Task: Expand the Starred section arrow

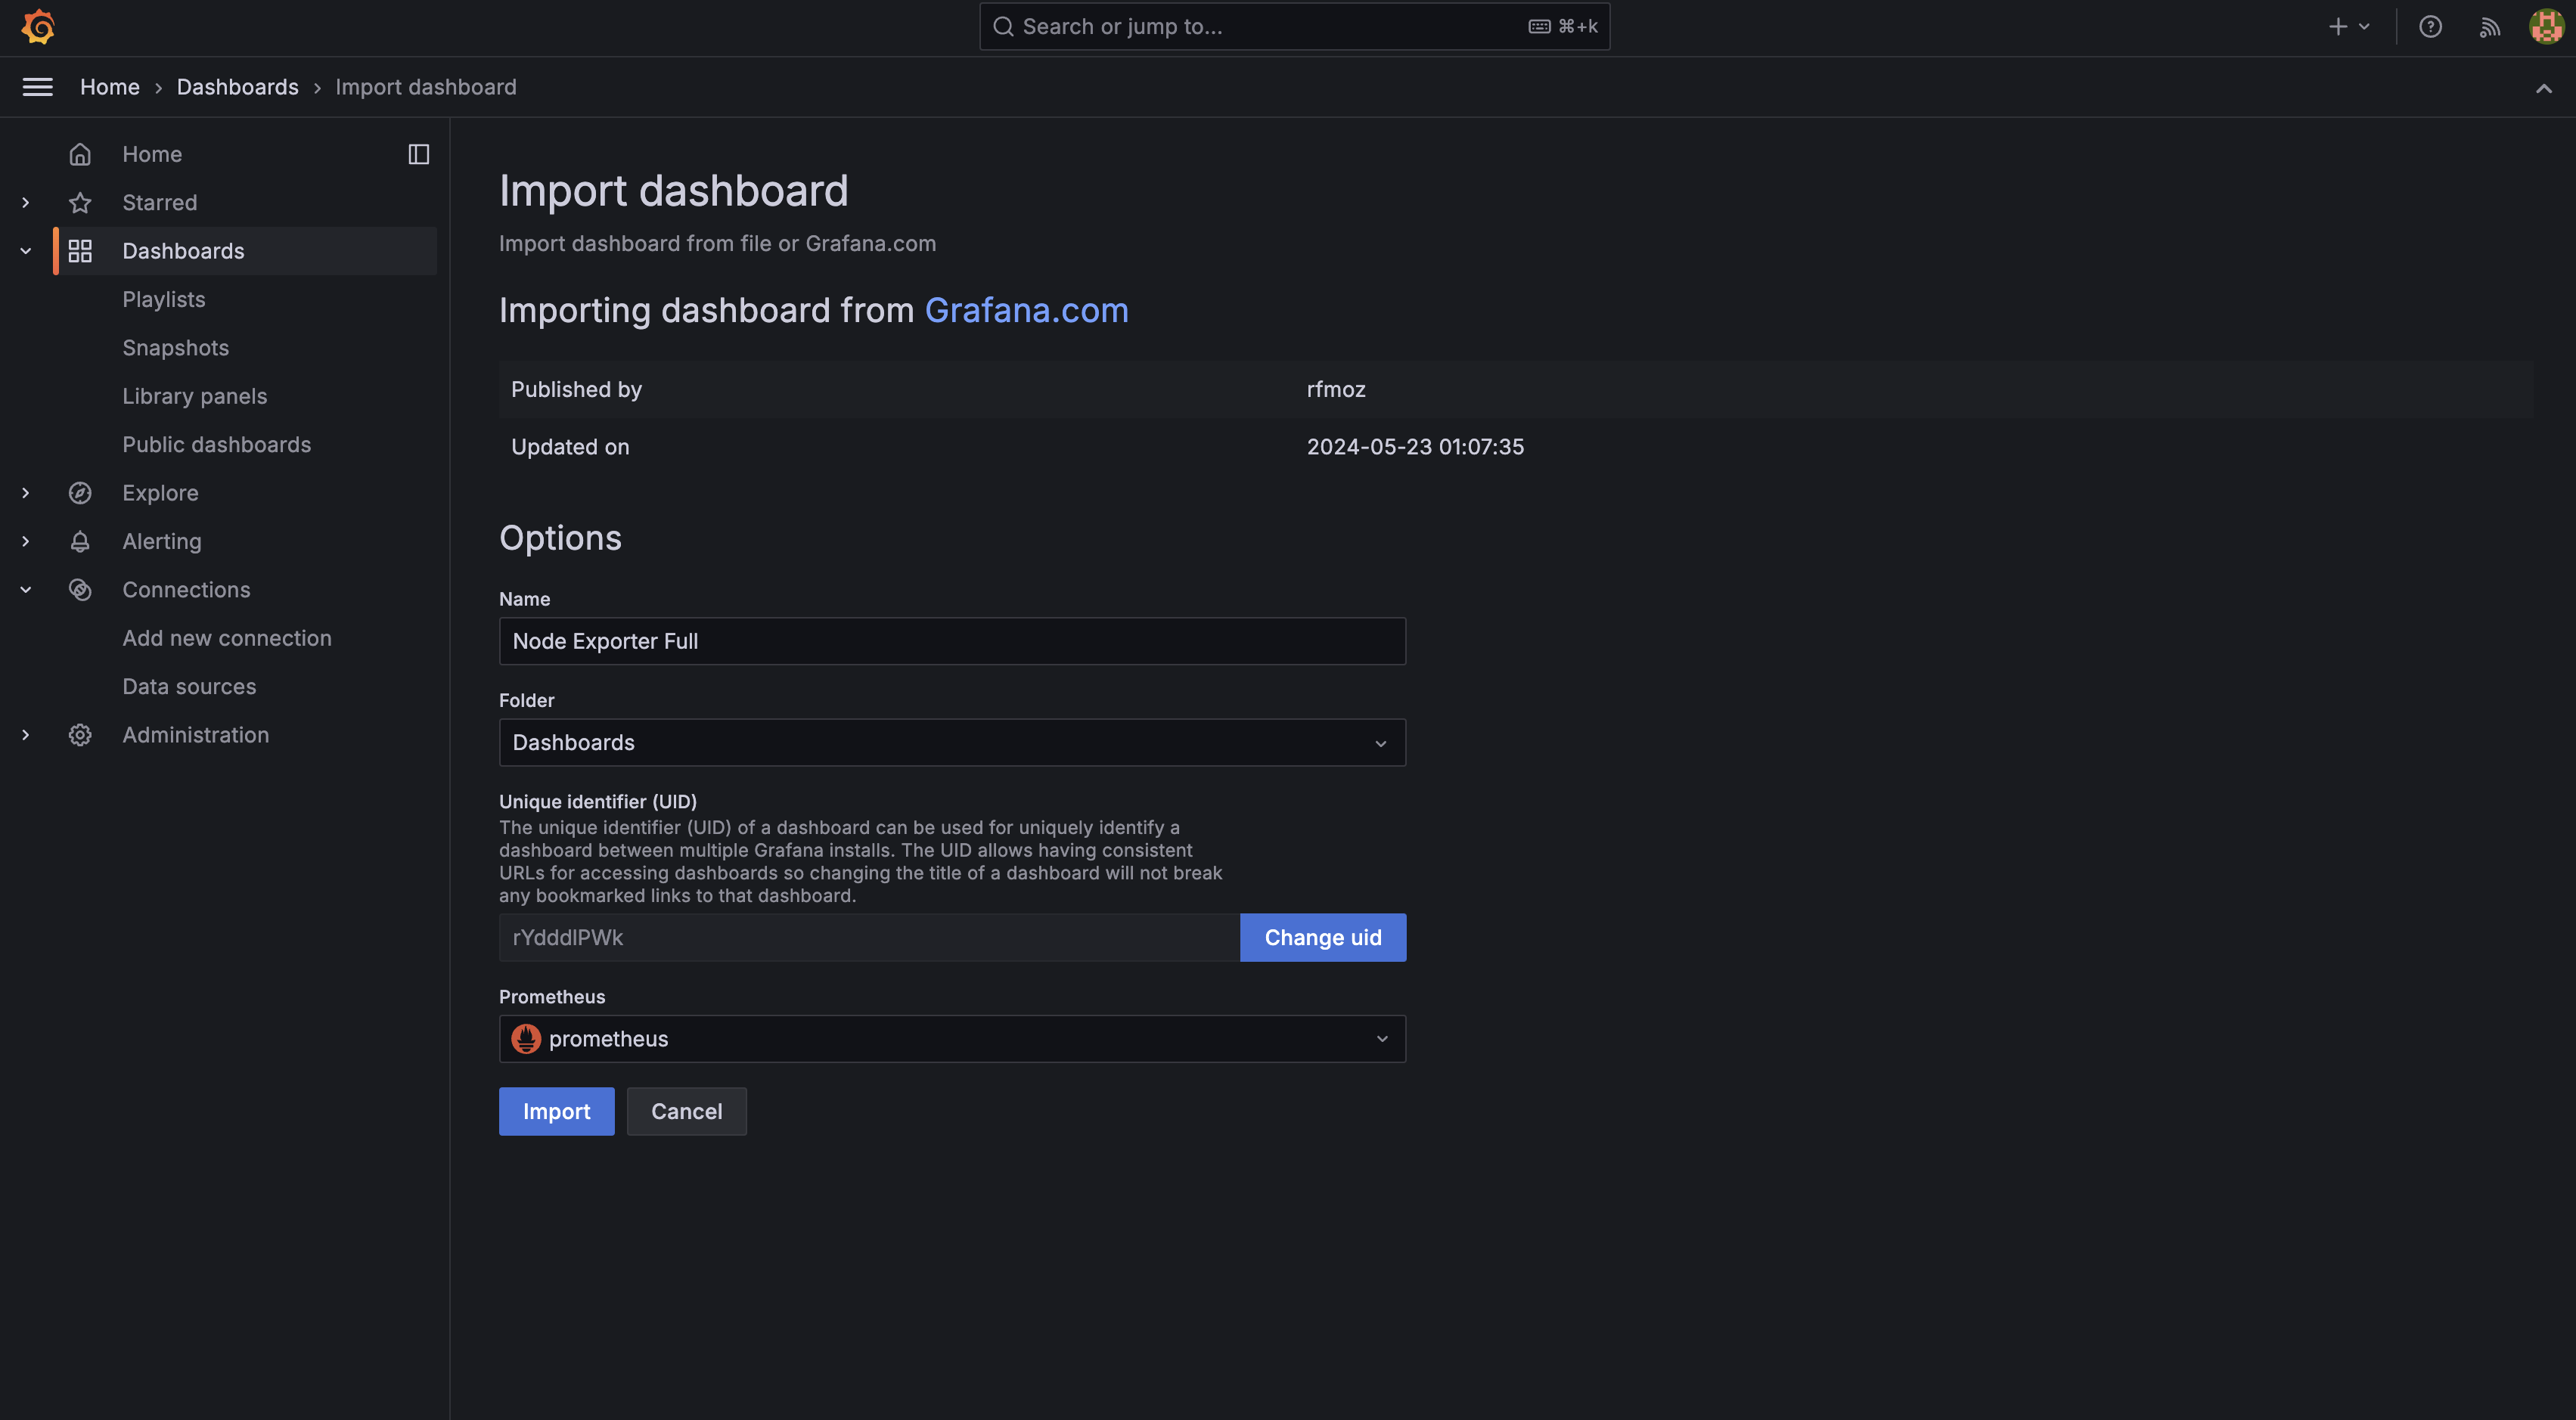Action: click(x=26, y=203)
